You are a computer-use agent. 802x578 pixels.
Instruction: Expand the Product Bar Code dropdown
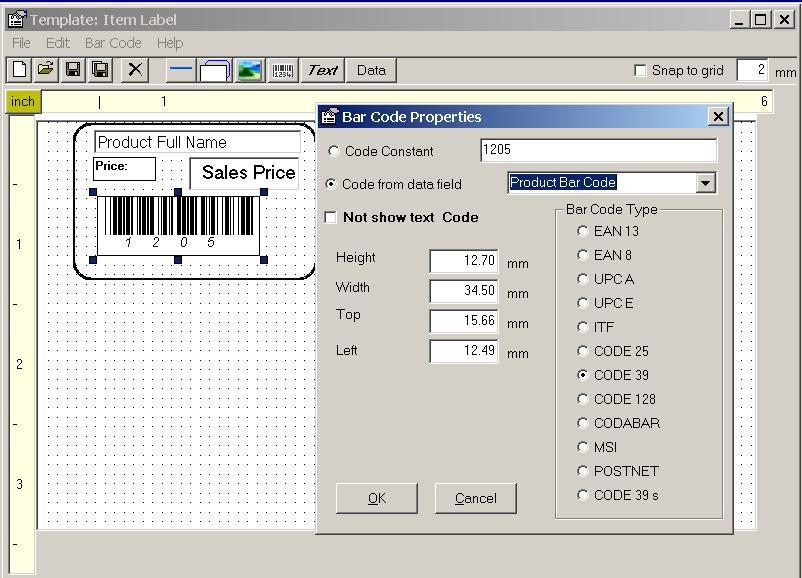click(x=706, y=183)
